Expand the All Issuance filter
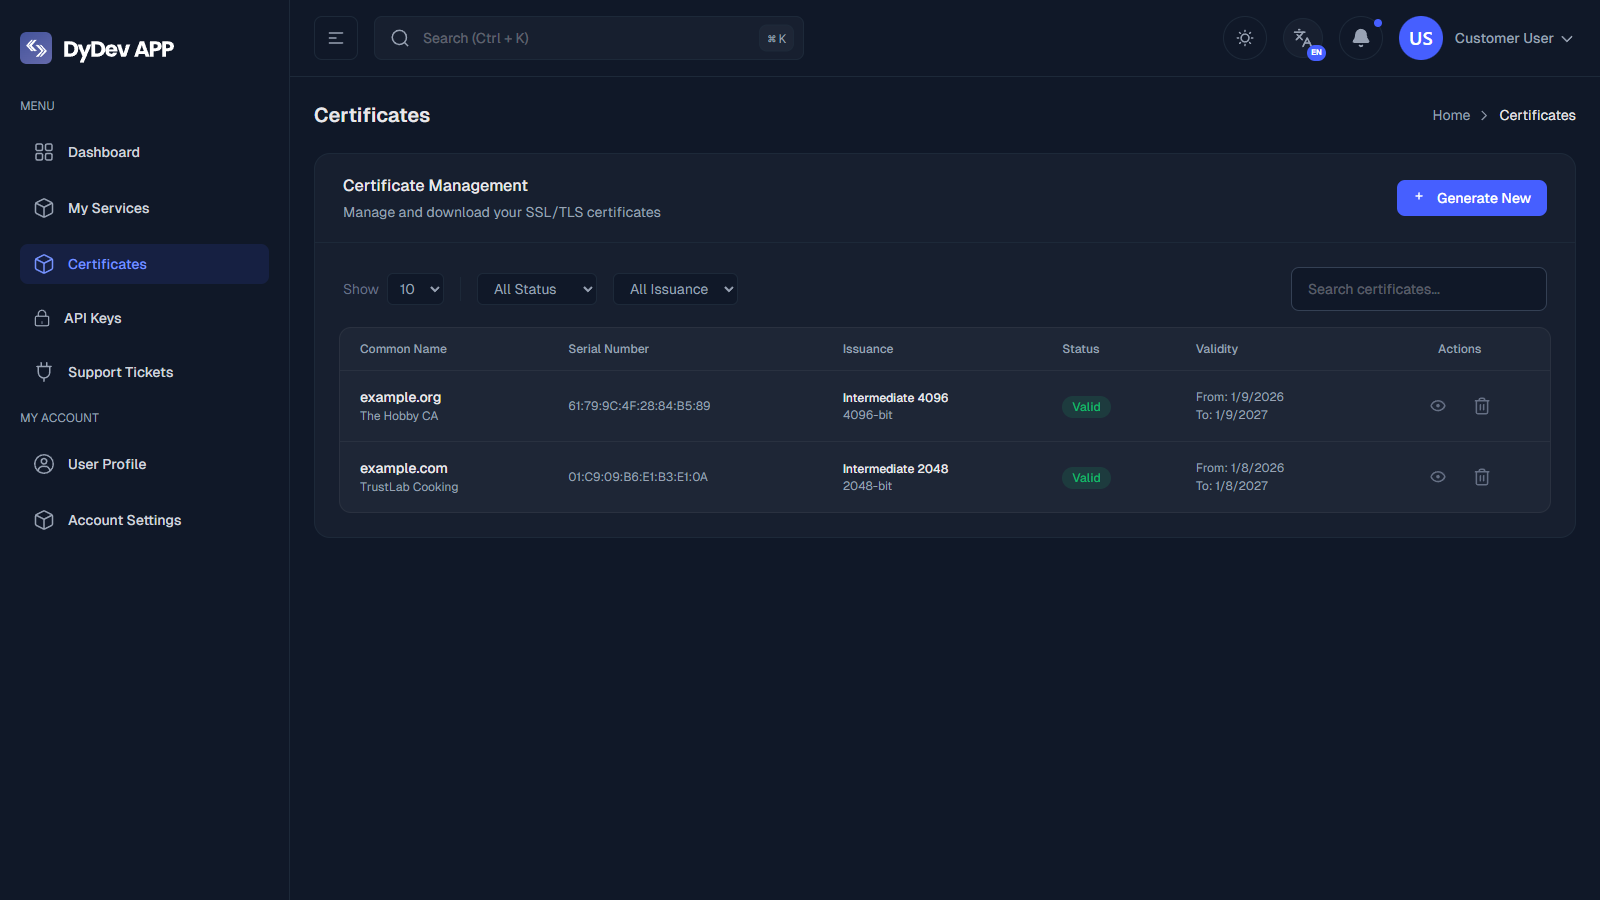The image size is (1600, 900). (675, 289)
